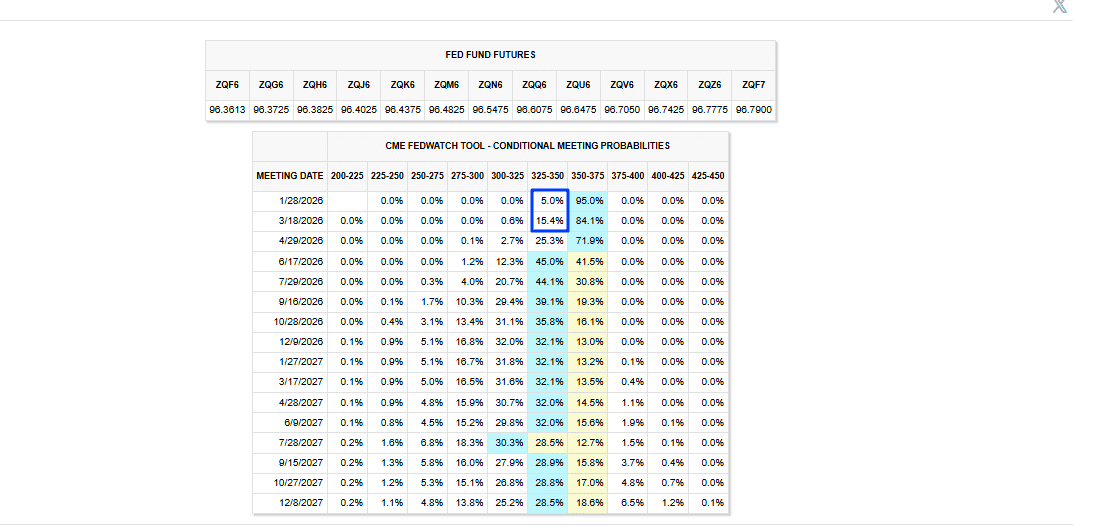Click the 95.0% probability cell
The image size is (1094, 531).
[x=587, y=201]
